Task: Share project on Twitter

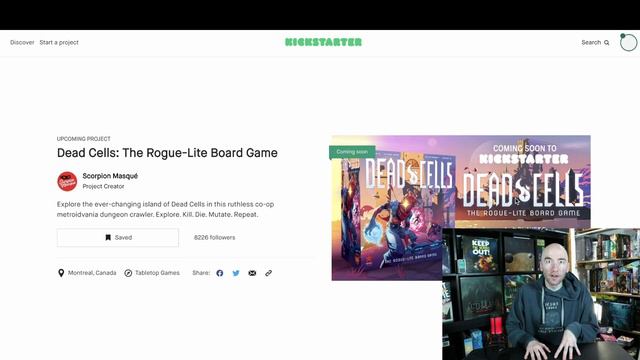Action: click(236, 273)
